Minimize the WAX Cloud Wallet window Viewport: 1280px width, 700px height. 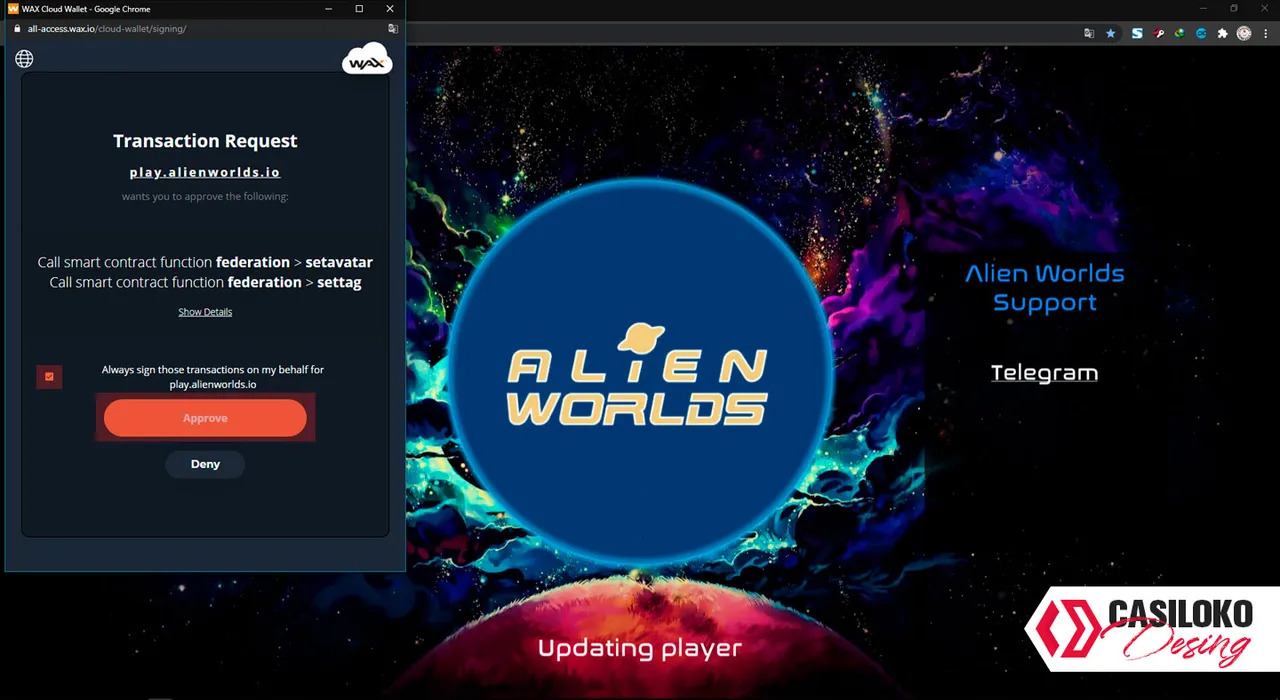pos(329,9)
